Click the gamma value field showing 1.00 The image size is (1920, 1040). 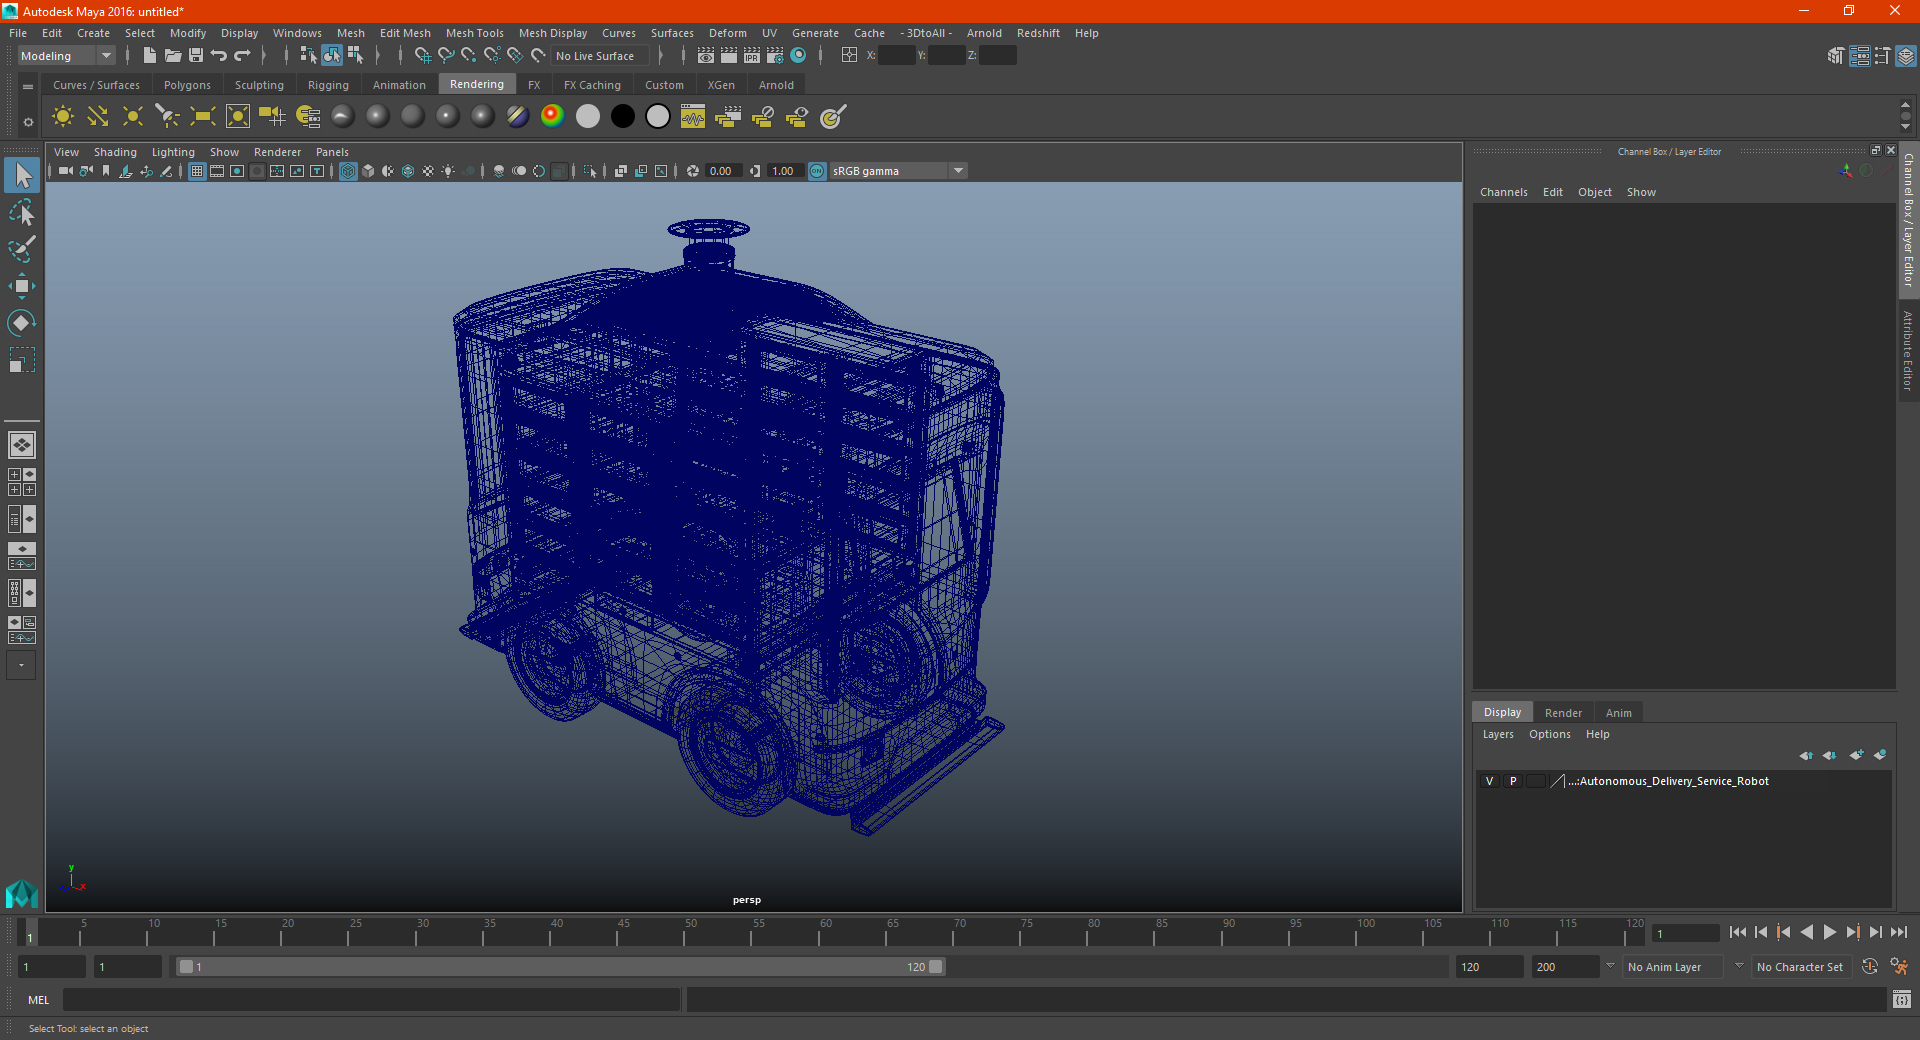tap(785, 171)
